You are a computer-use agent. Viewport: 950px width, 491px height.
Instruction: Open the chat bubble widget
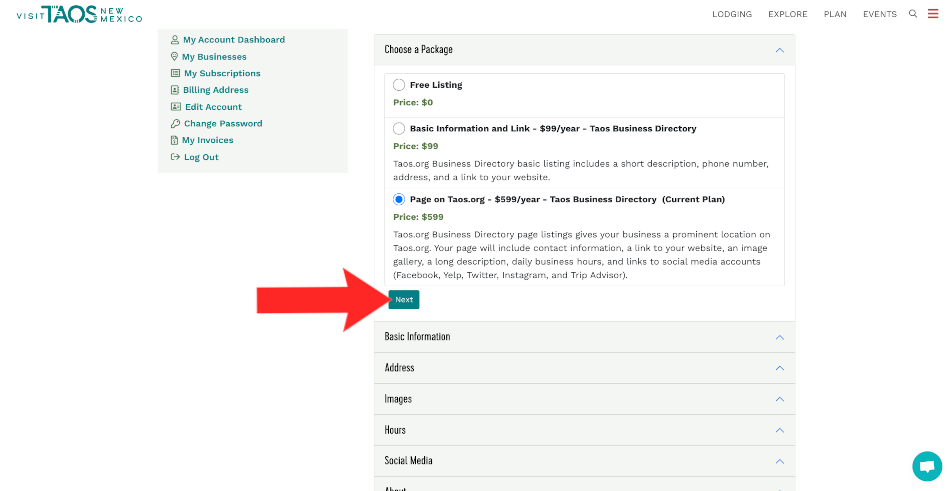pyautogui.click(x=927, y=466)
